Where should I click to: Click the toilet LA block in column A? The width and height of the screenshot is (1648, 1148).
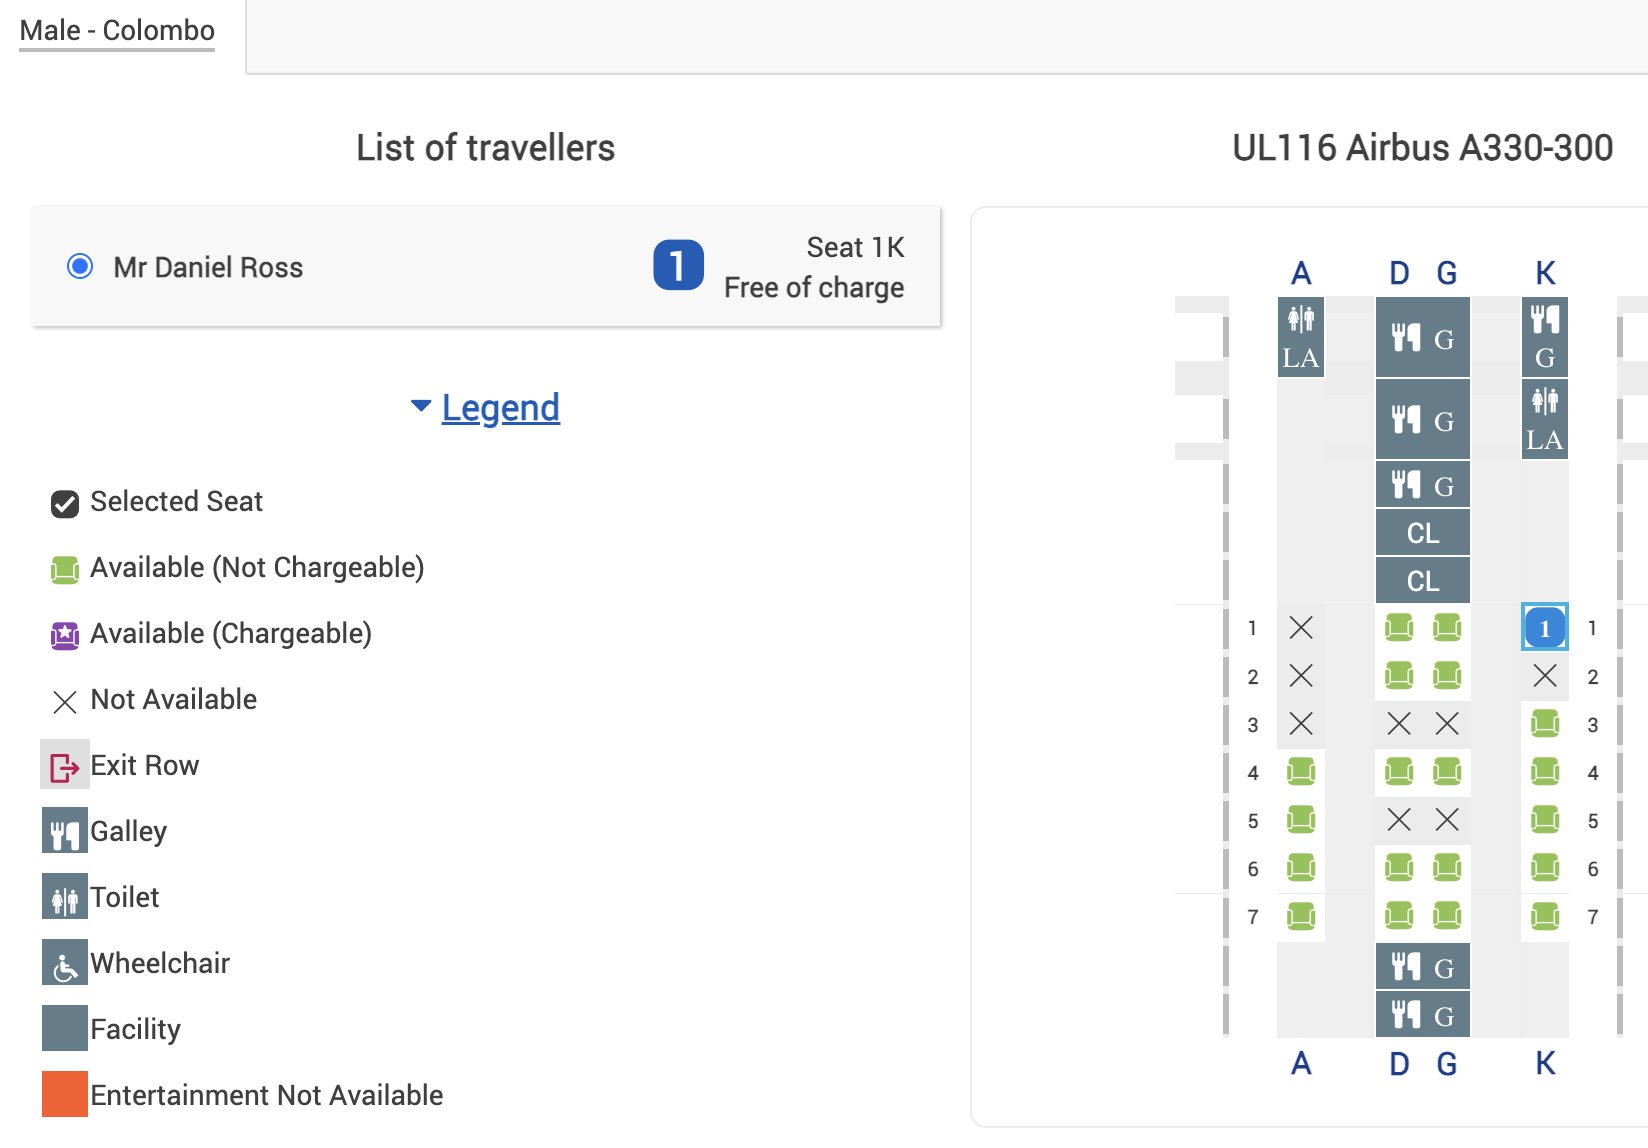(x=1301, y=337)
